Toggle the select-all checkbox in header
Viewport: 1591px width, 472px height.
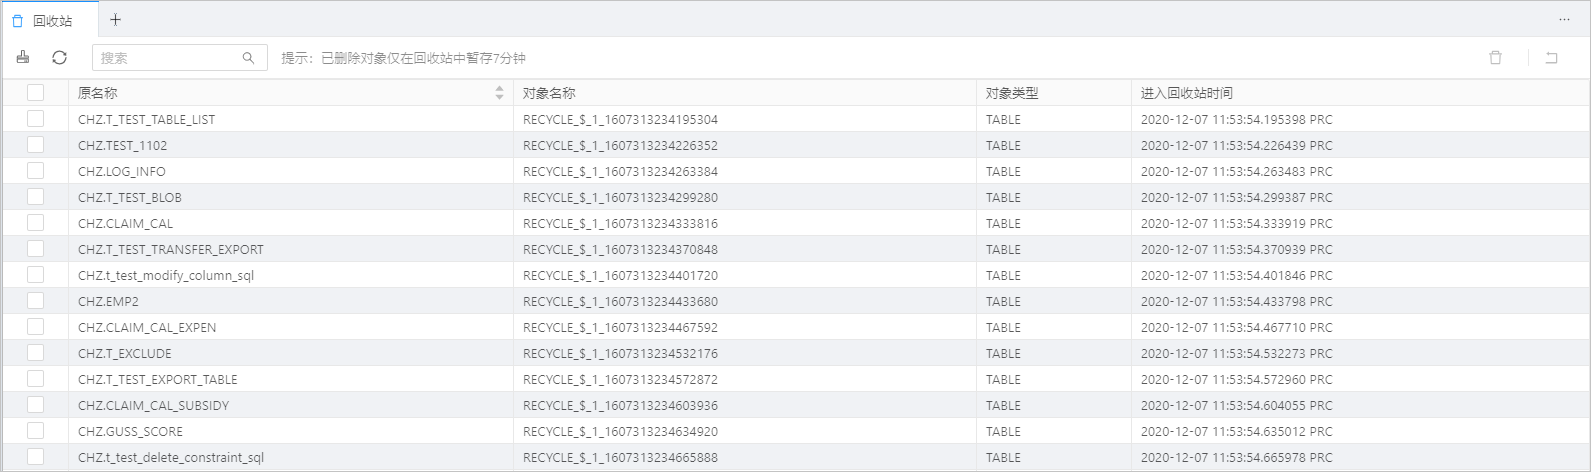pos(36,93)
